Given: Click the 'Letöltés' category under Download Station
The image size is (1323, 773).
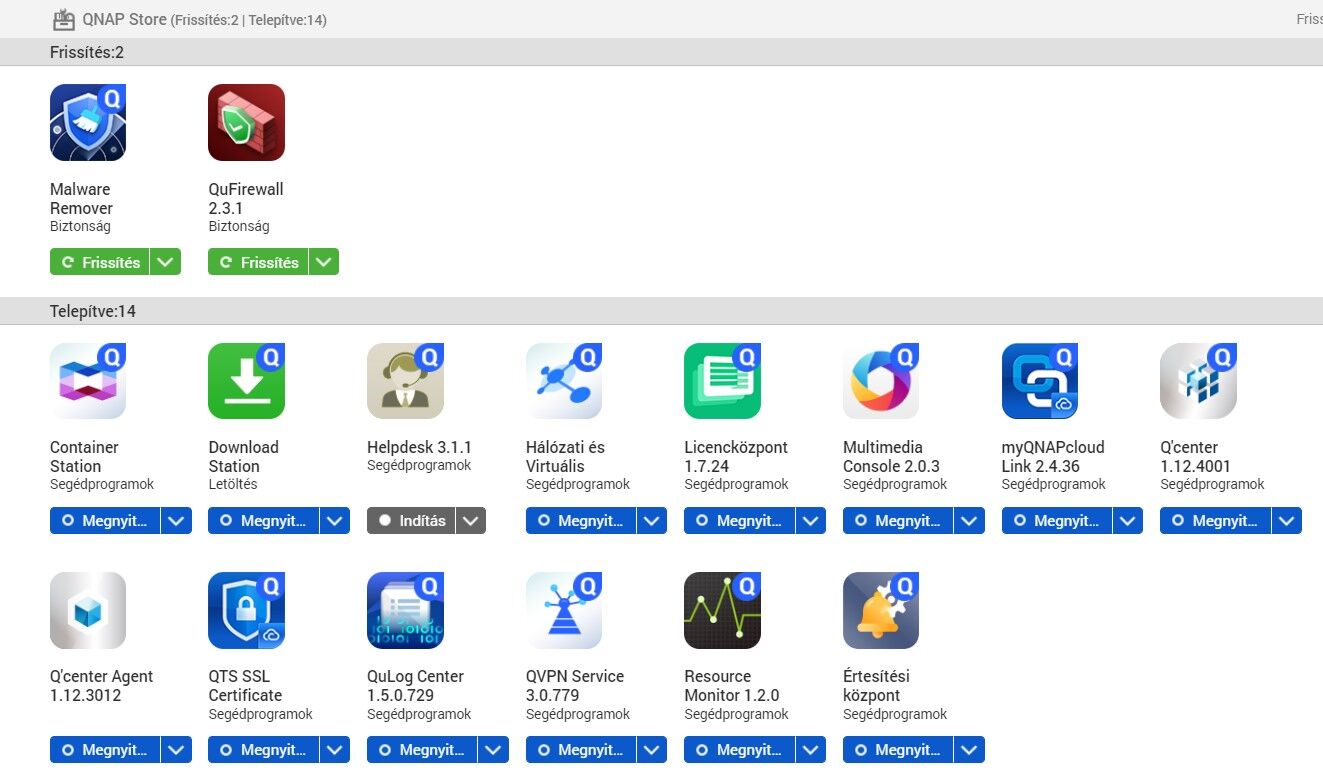Looking at the screenshot, I should (x=233, y=484).
